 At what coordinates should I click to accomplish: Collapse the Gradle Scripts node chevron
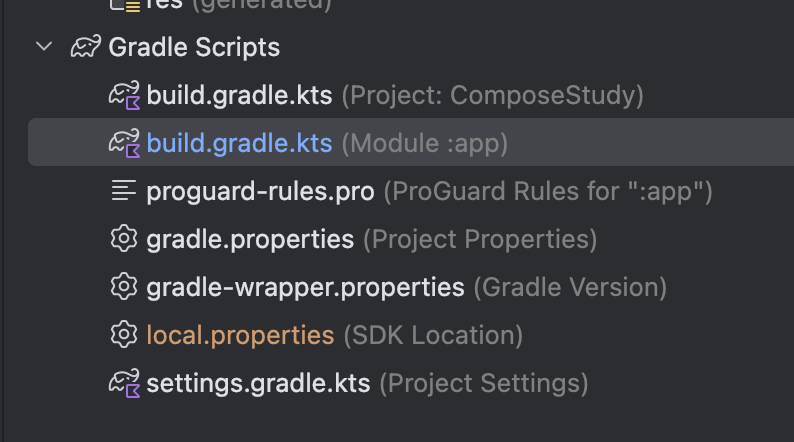click(x=44, y=47)
